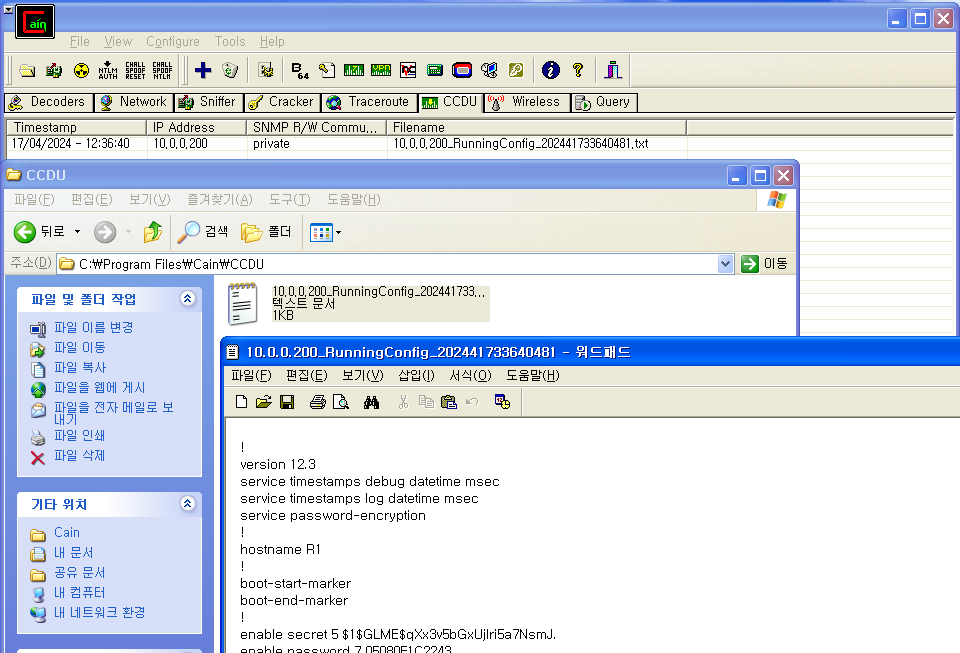
Task: Click the info About icon in Cain
Action: click(550, 70)
